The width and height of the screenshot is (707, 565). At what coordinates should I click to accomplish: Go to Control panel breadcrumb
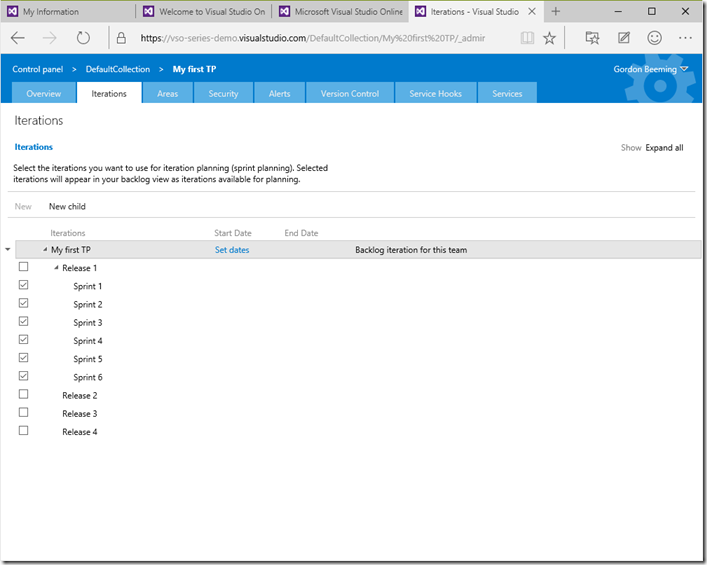(38, 69)
